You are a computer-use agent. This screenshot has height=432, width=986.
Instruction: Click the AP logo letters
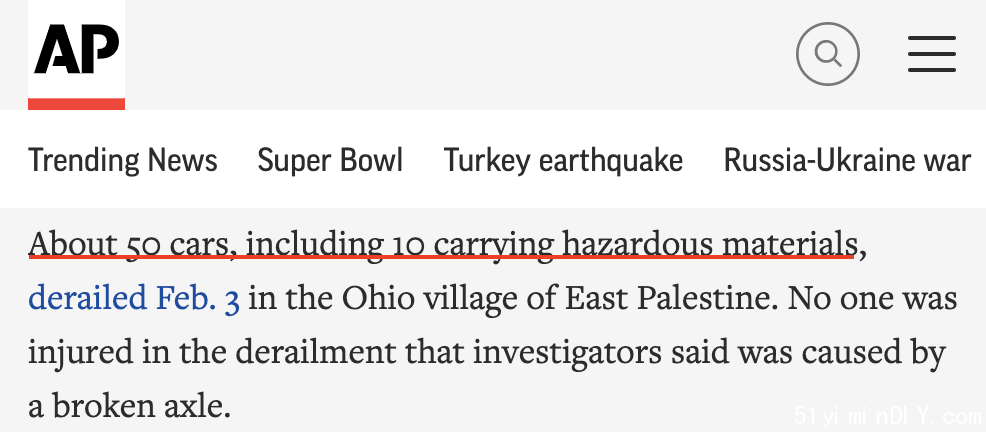tap(77, 50)
